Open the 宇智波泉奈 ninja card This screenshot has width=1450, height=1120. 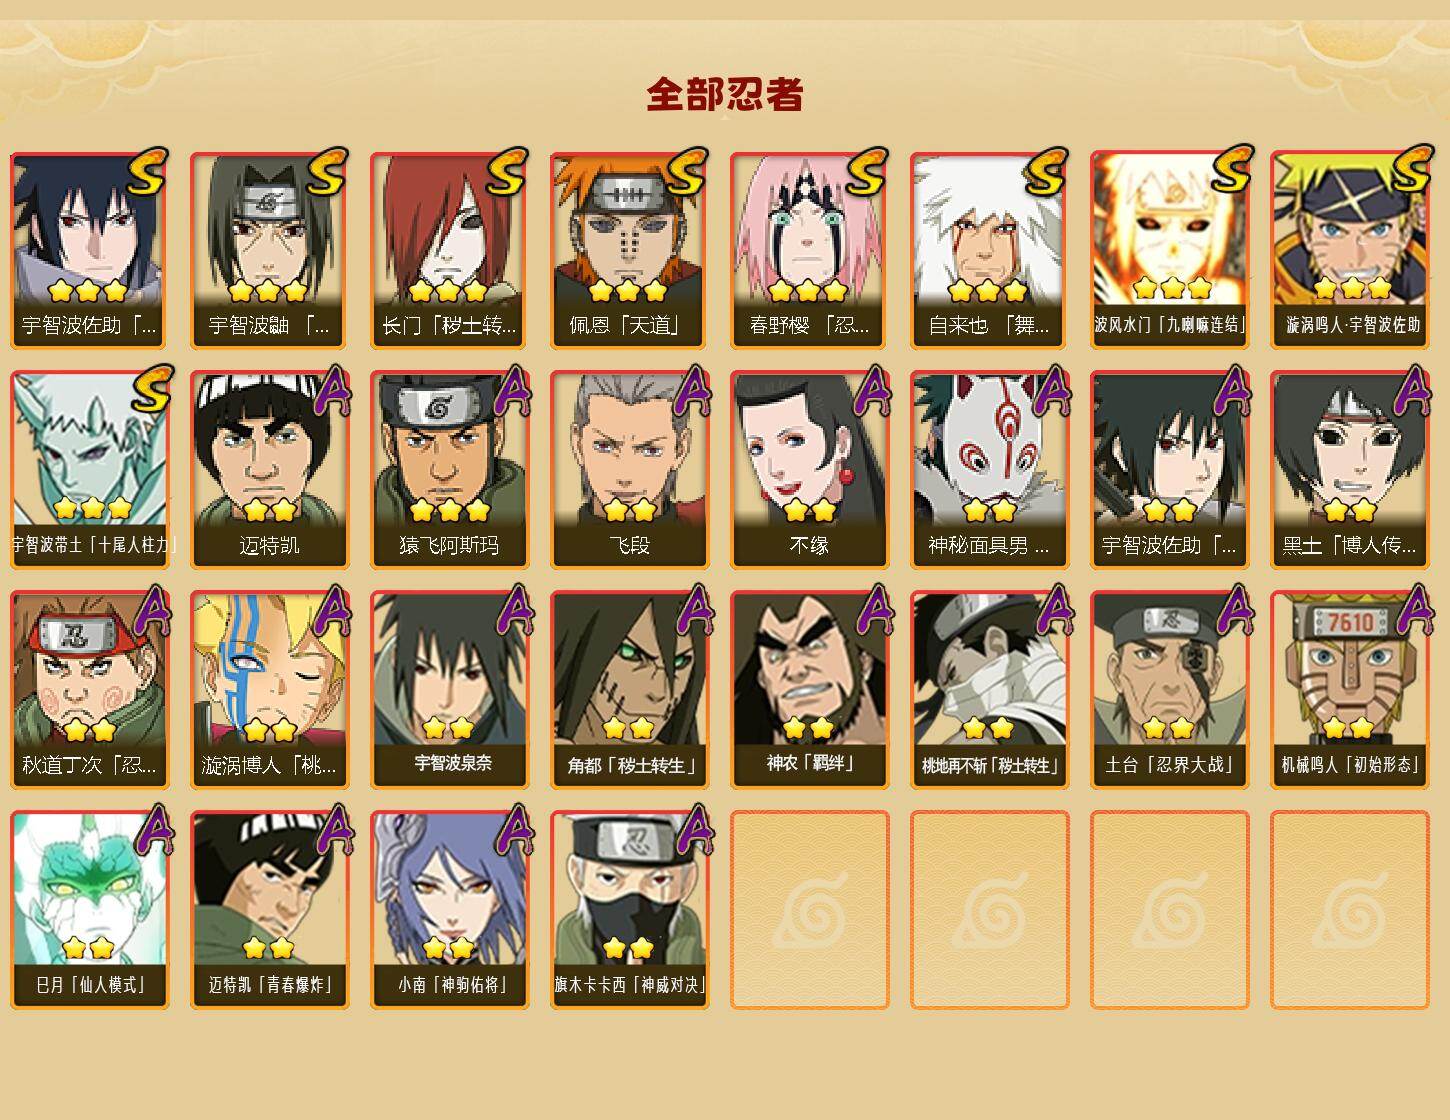coord(449,690)
